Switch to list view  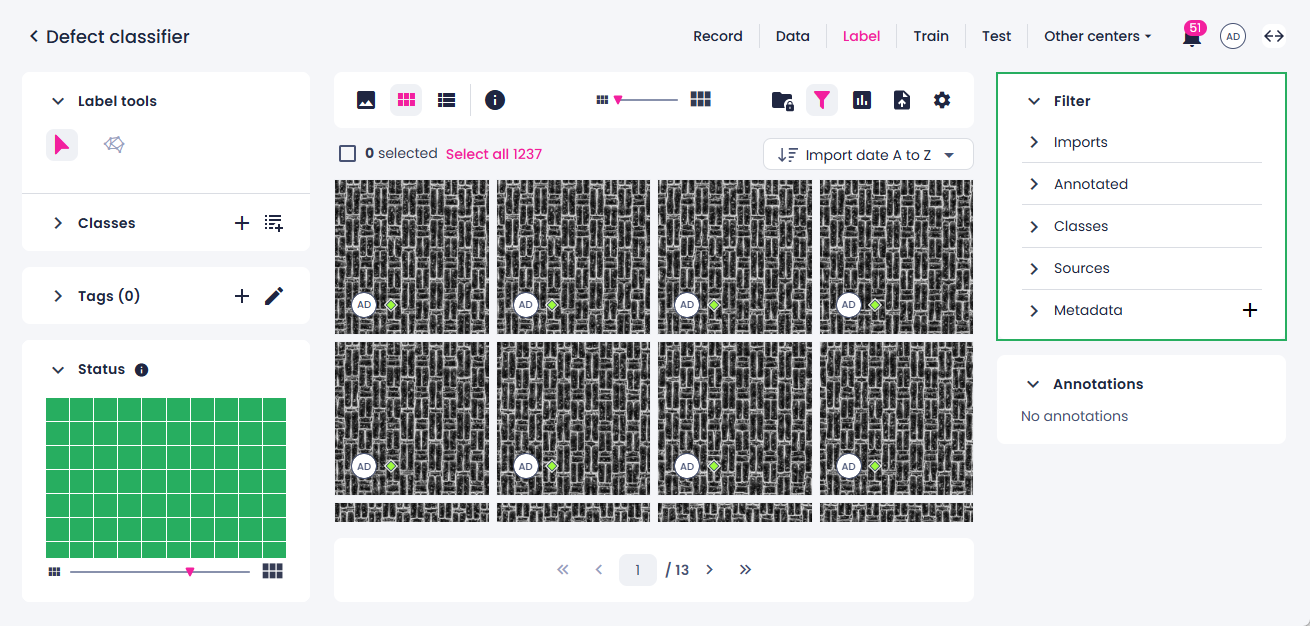coord(447,100)
